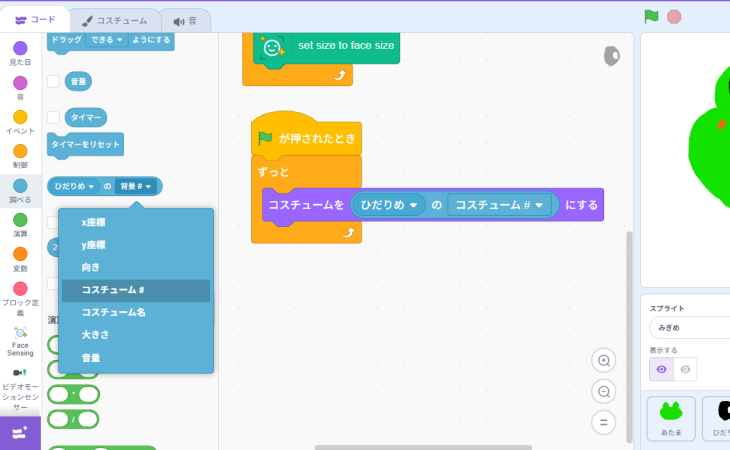Select the 調べる blue category circle
The image size is (730, 450).
(20, 186)
